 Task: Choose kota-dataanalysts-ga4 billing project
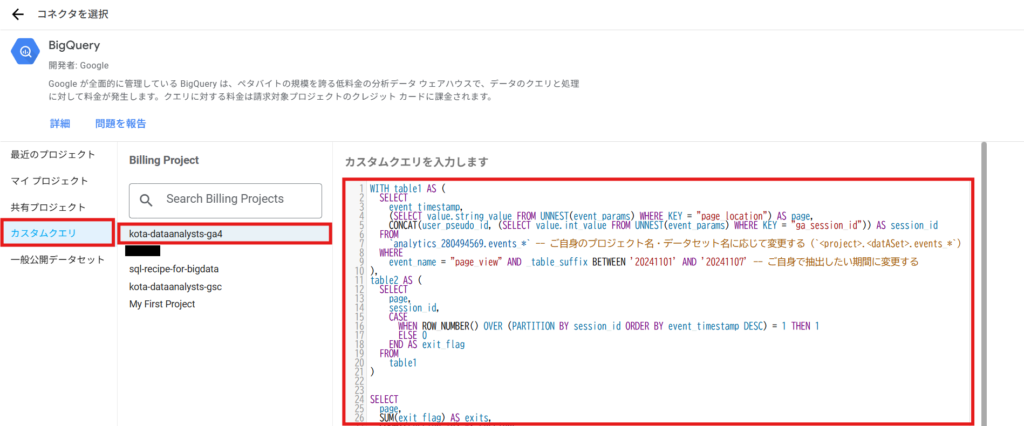click(x=225, y=233)
